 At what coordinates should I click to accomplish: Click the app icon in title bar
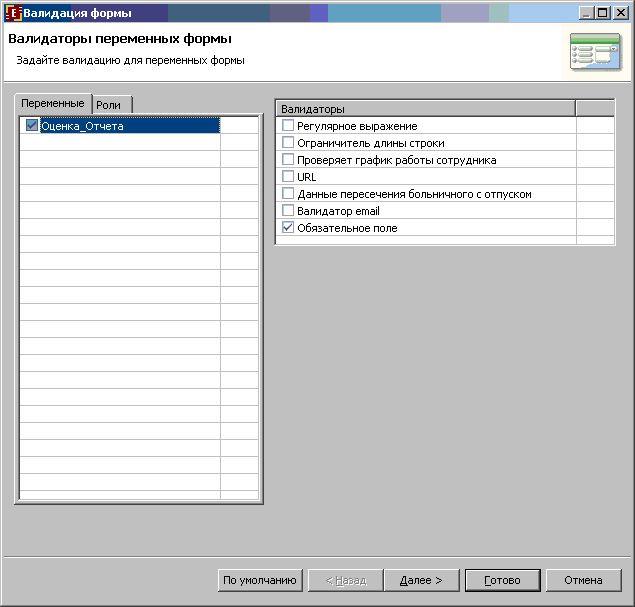coord(13,13)
